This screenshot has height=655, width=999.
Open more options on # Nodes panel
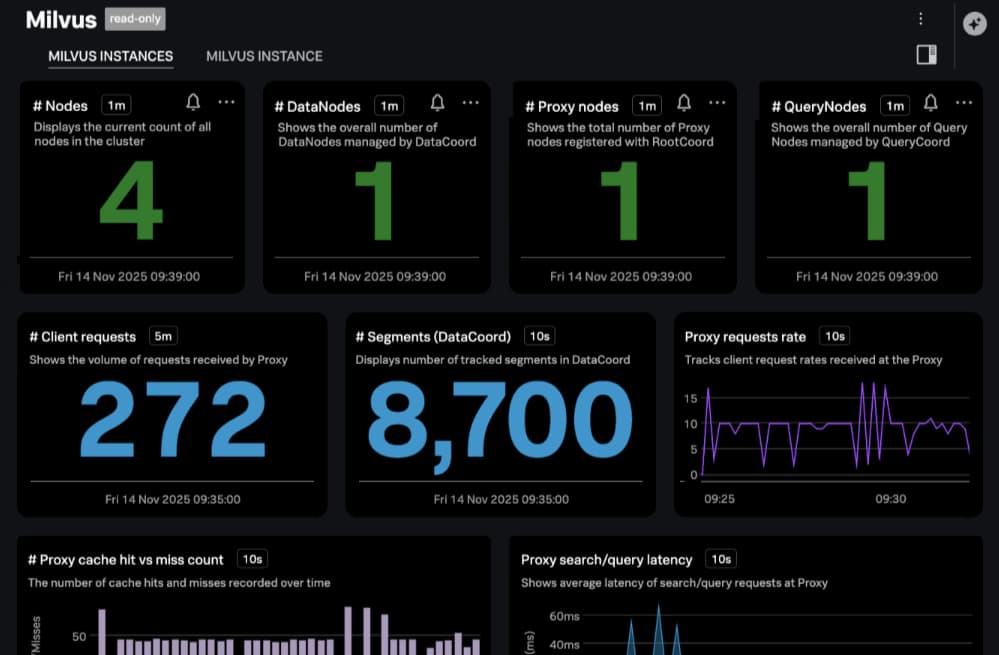[x=226, y=102]
